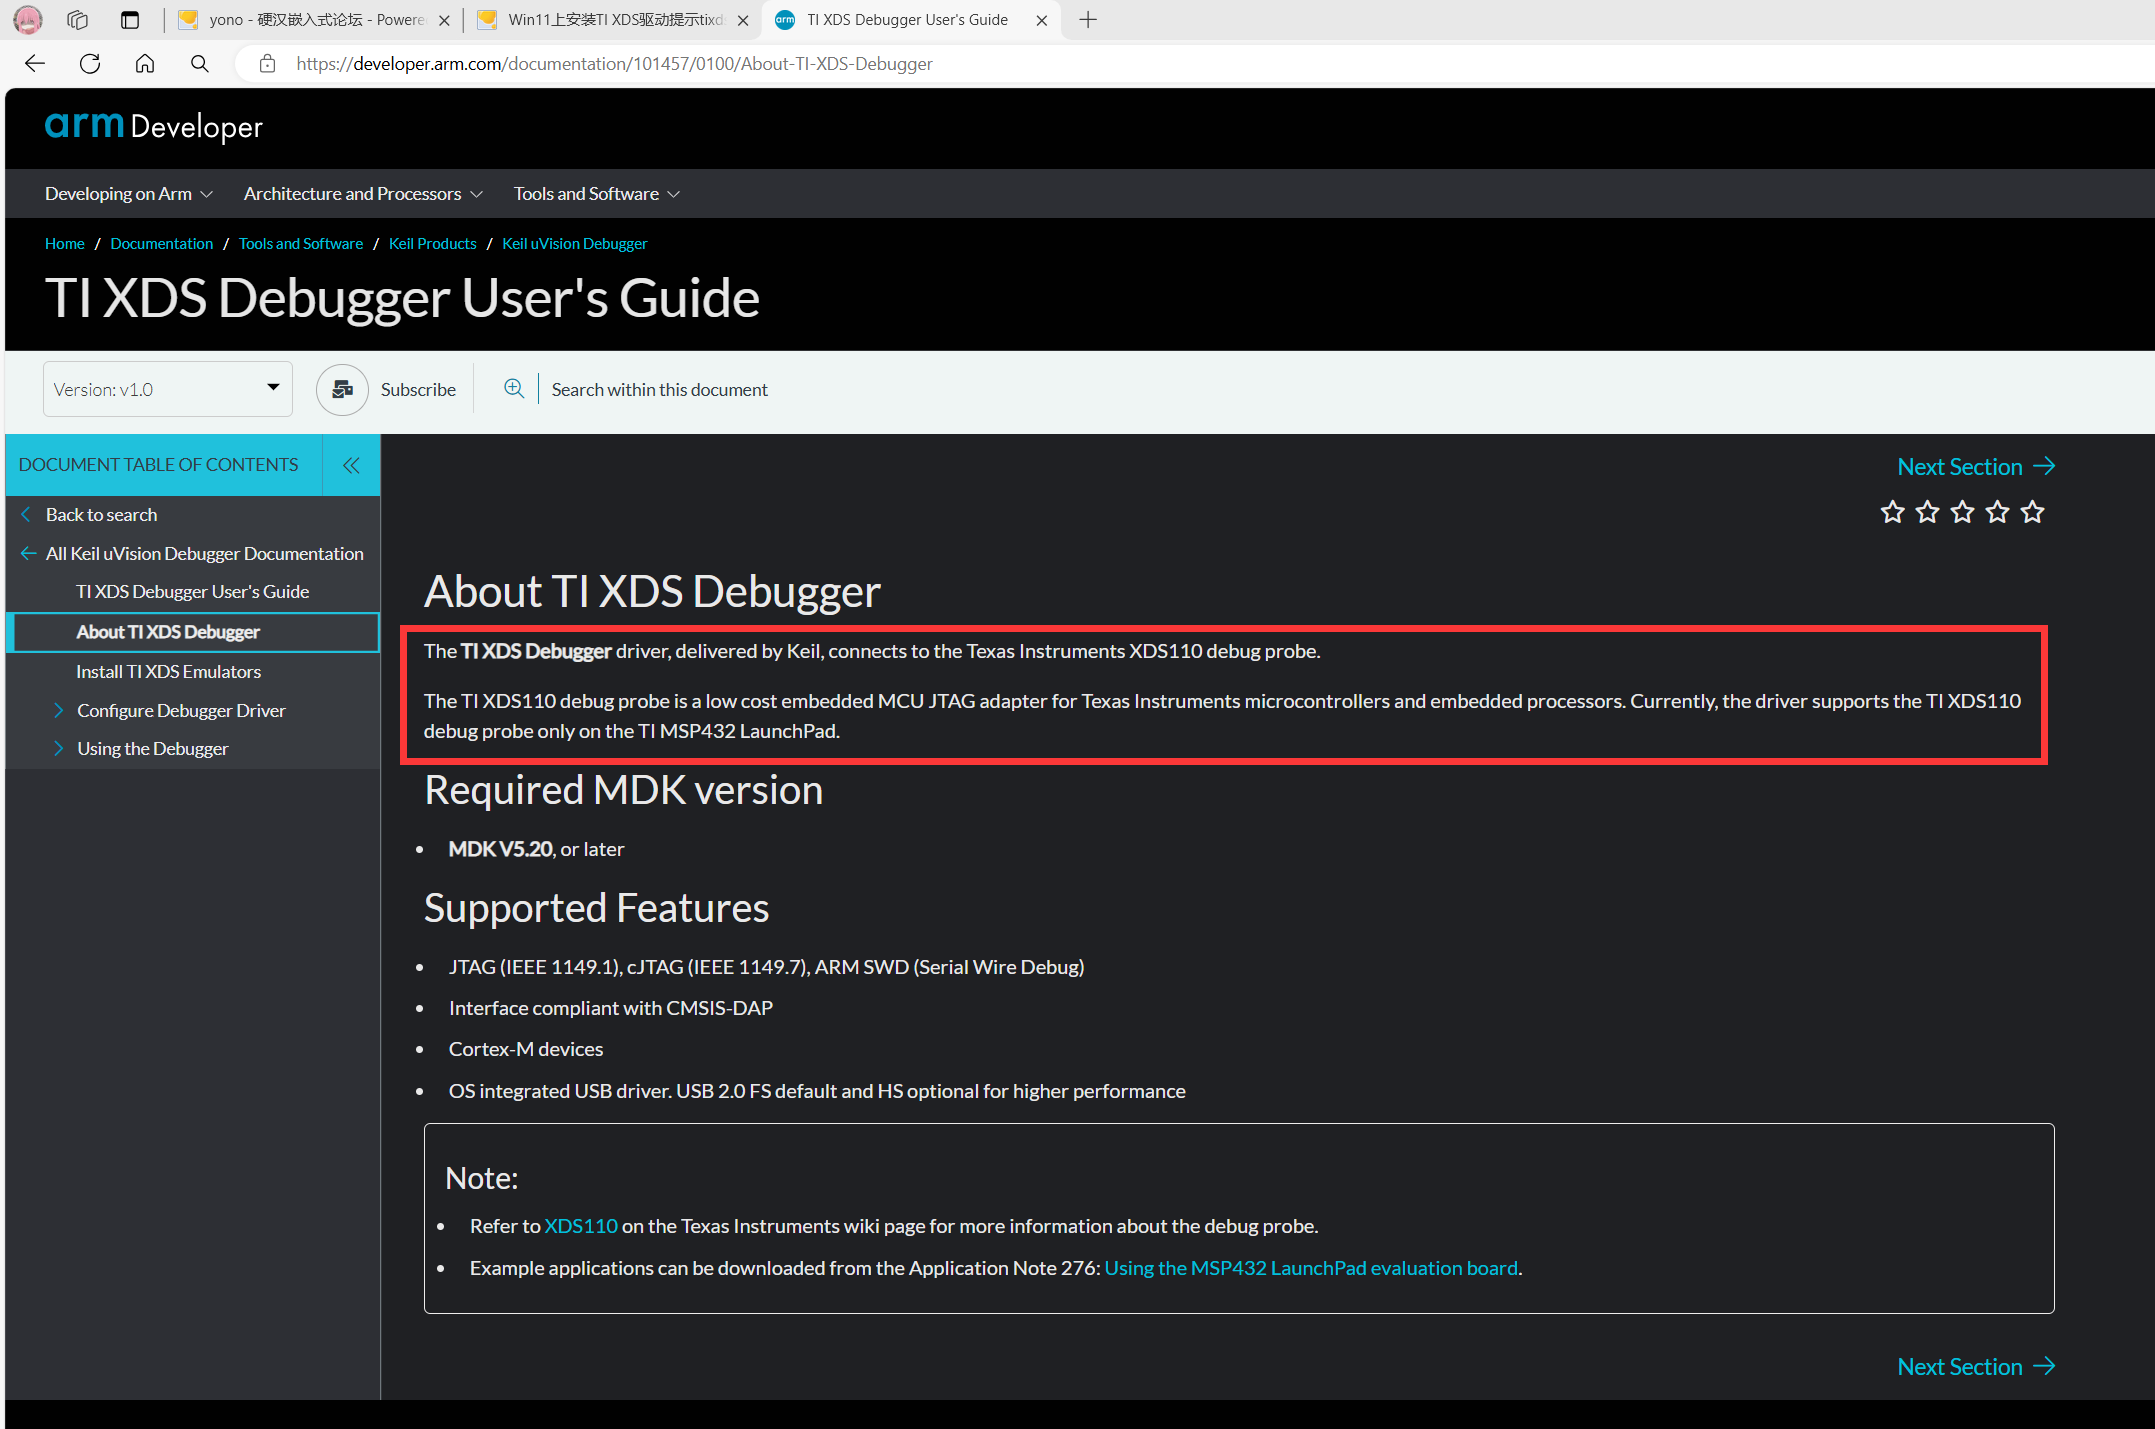
Task: Close the yono forum tab
Action: pos(444,20)
